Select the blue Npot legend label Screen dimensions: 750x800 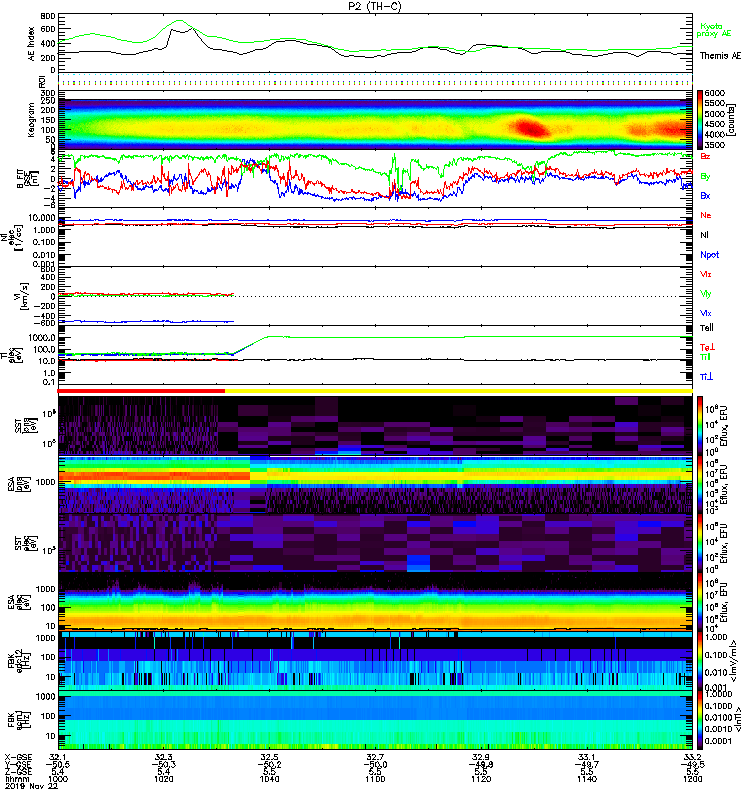click(710, 255)
